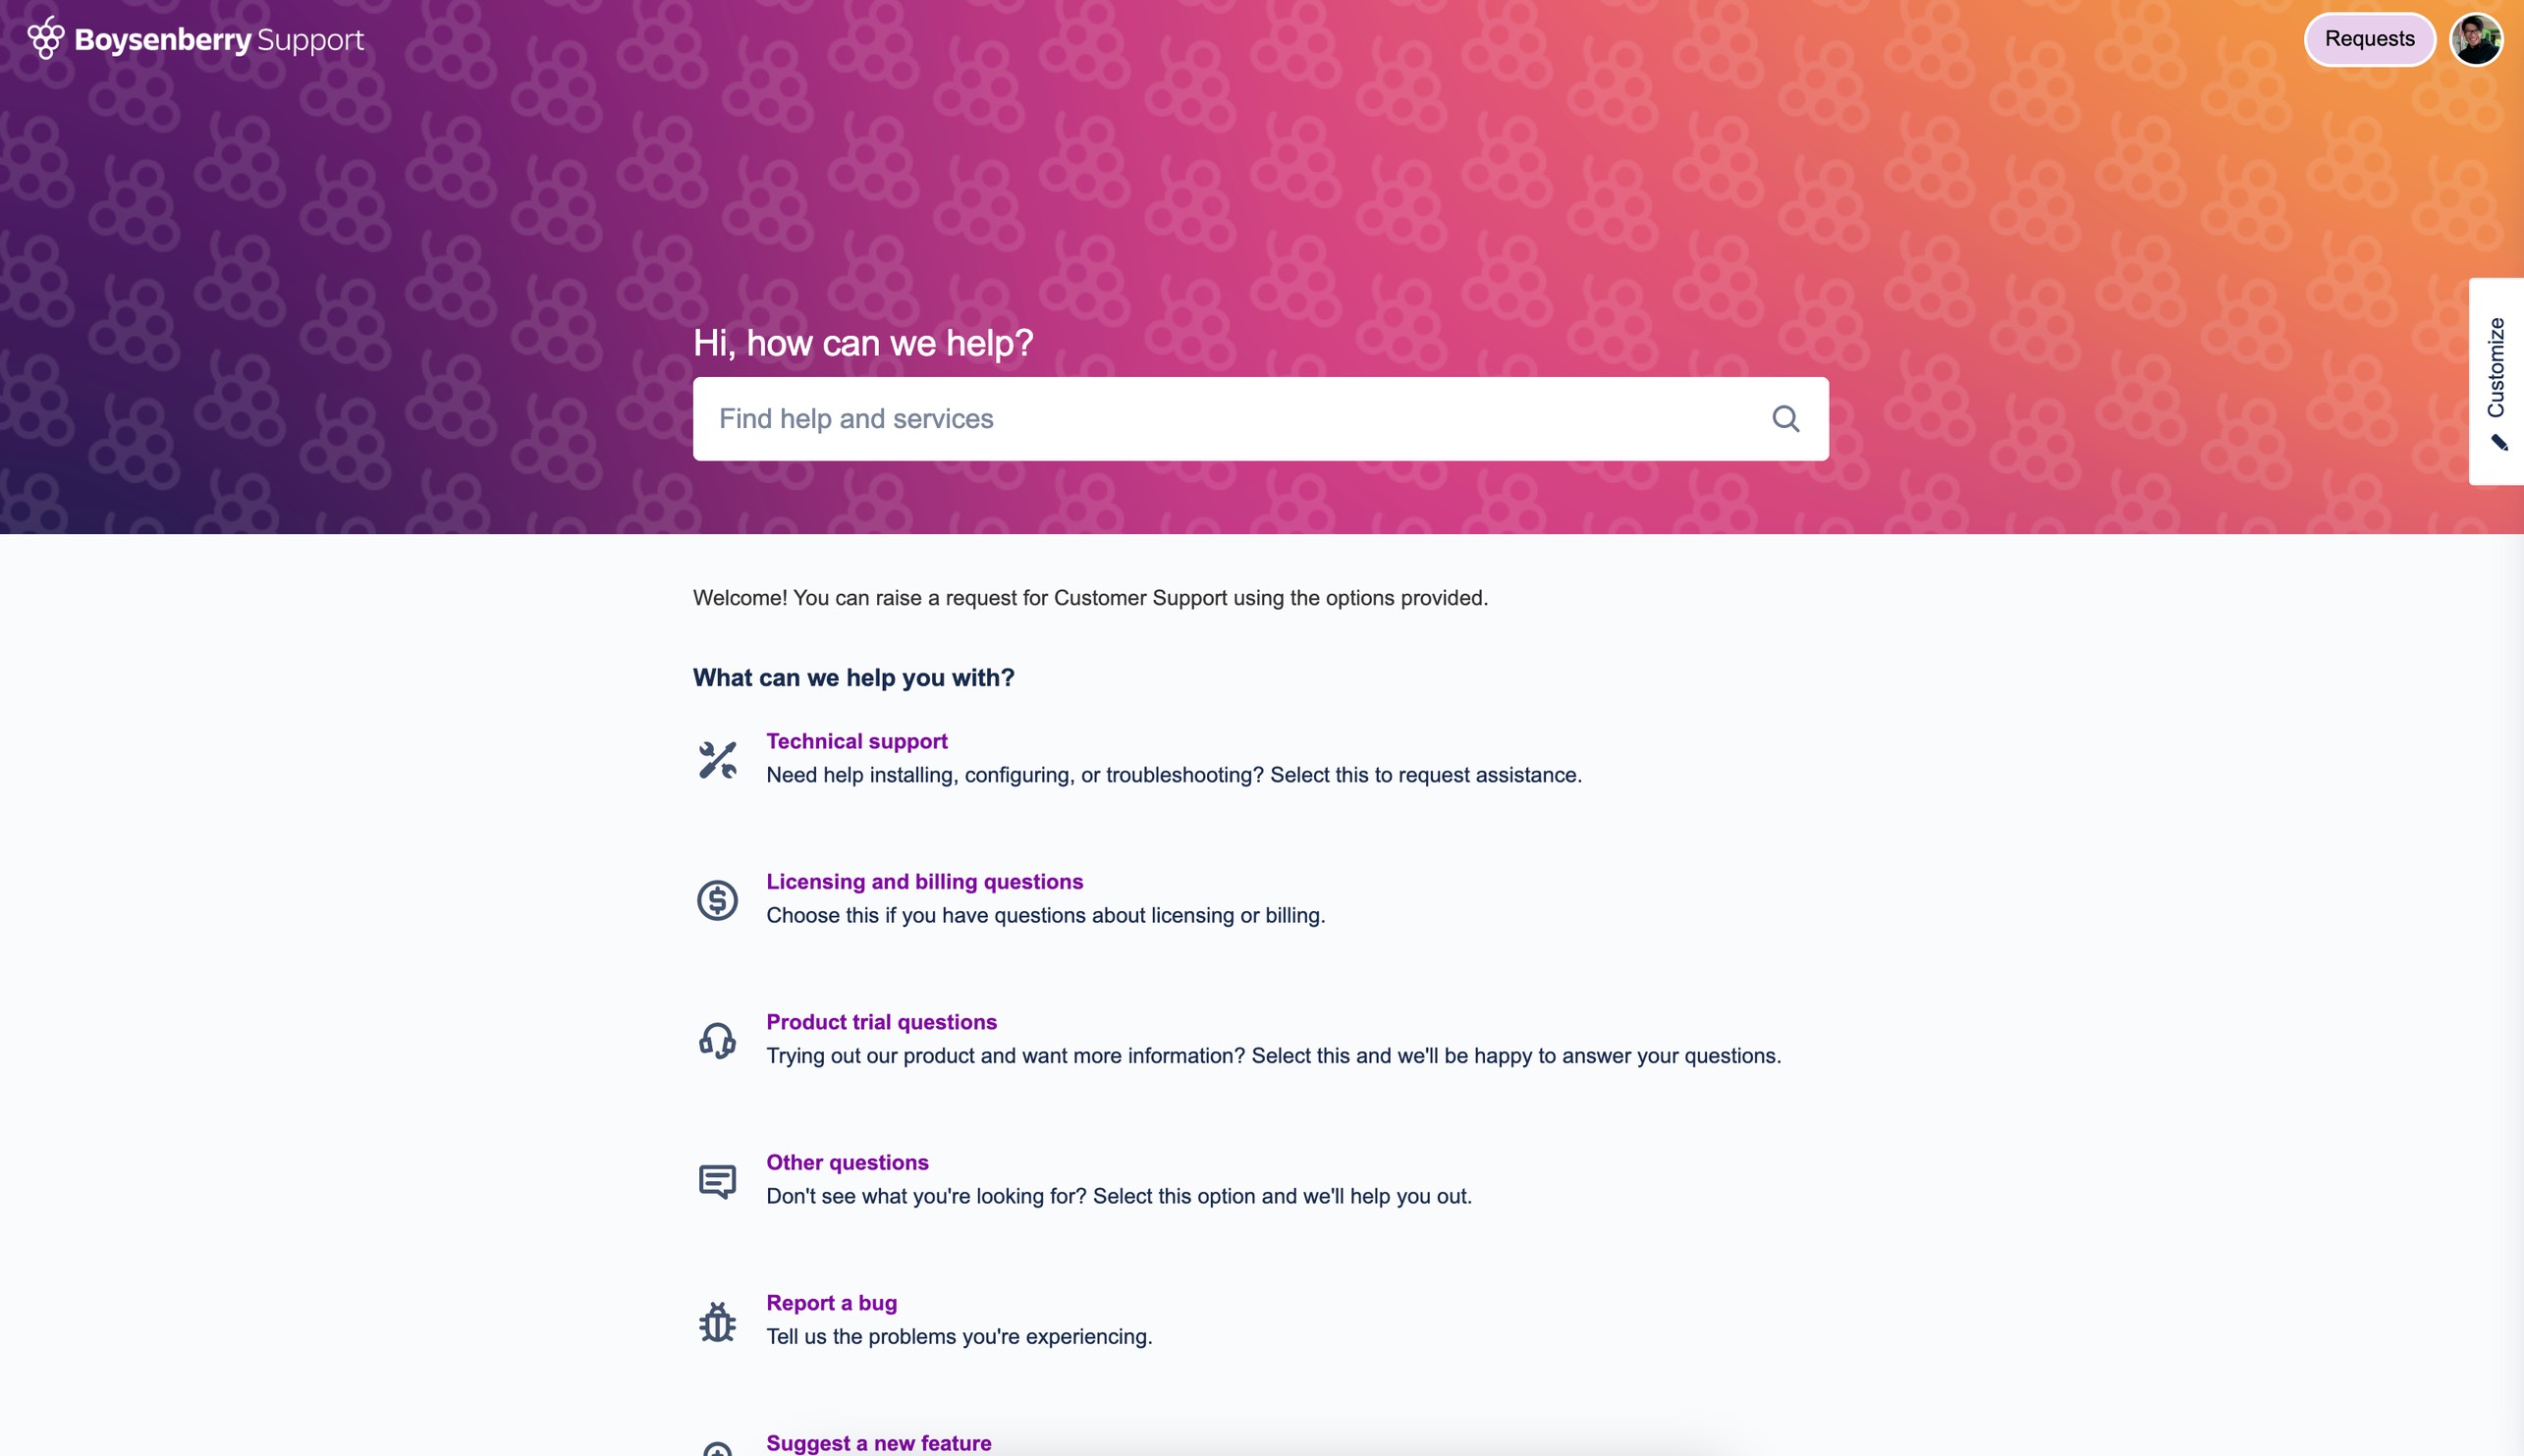The image size is (2524, 1456).
Task: Click the Technical support wrench icon
Action: point(716,758)
